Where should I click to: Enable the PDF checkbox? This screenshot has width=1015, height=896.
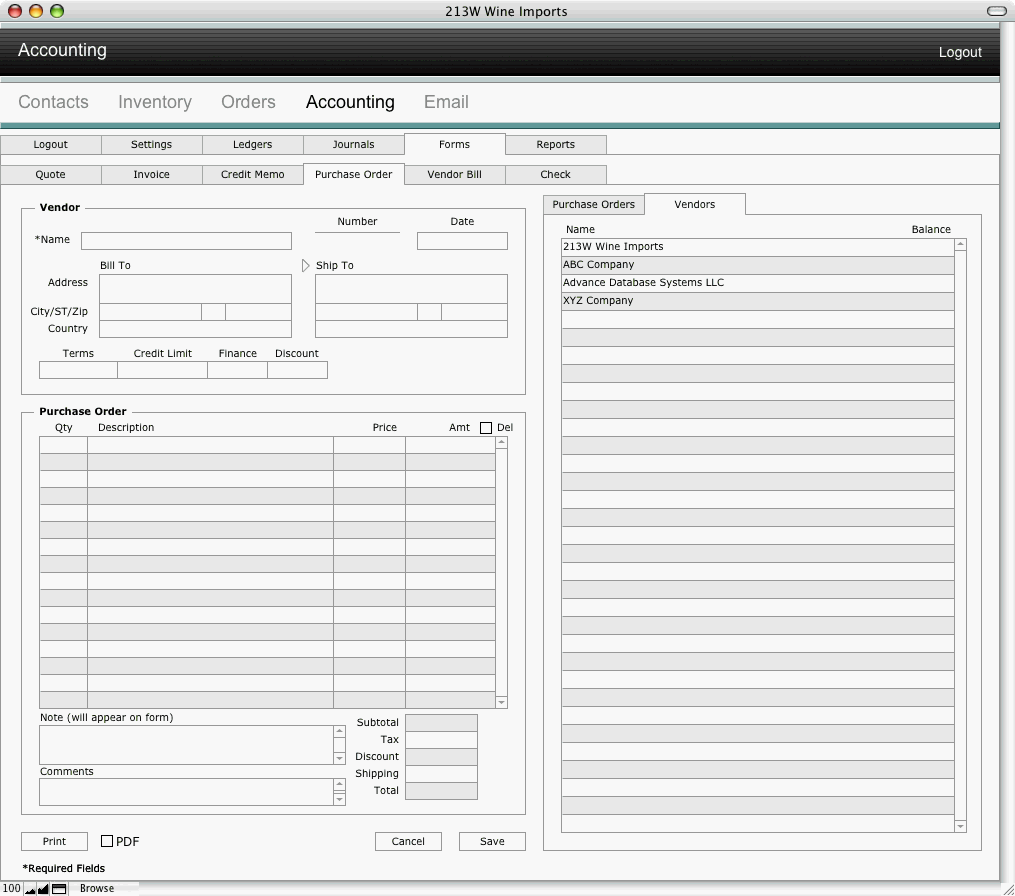(107, 841)
